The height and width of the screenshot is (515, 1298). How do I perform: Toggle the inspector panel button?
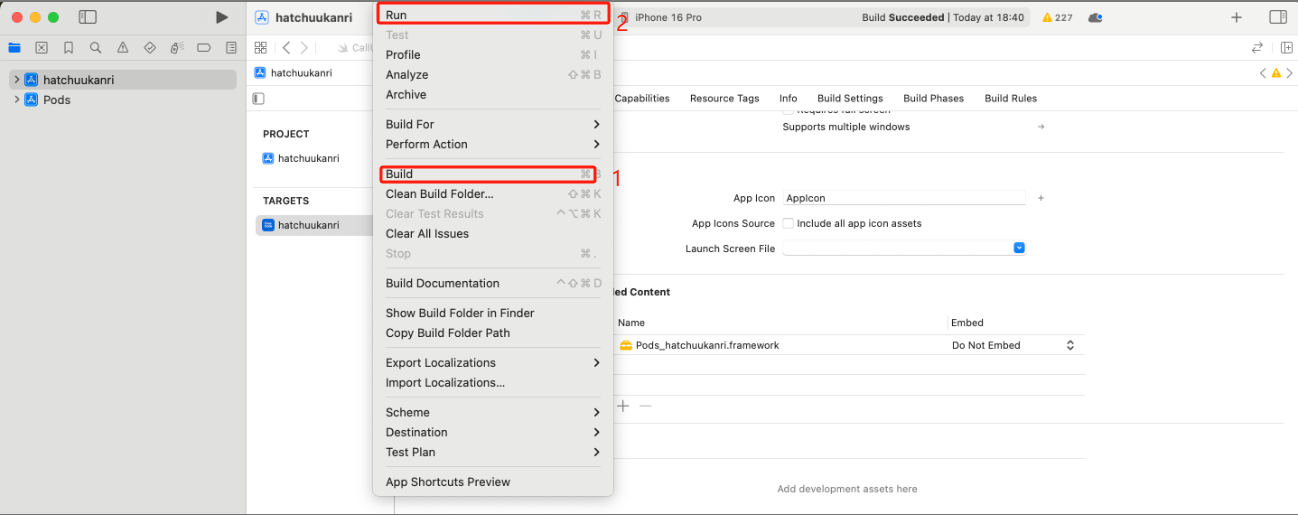click(x=1278, y=17)
